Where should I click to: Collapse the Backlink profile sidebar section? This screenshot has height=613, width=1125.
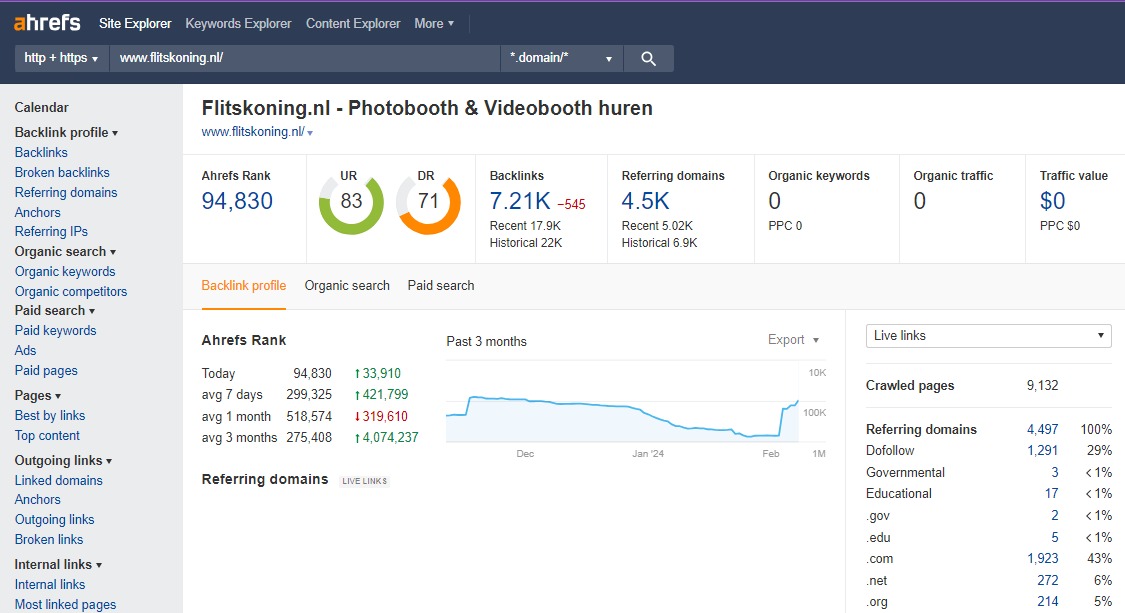[x=66, y=133]
